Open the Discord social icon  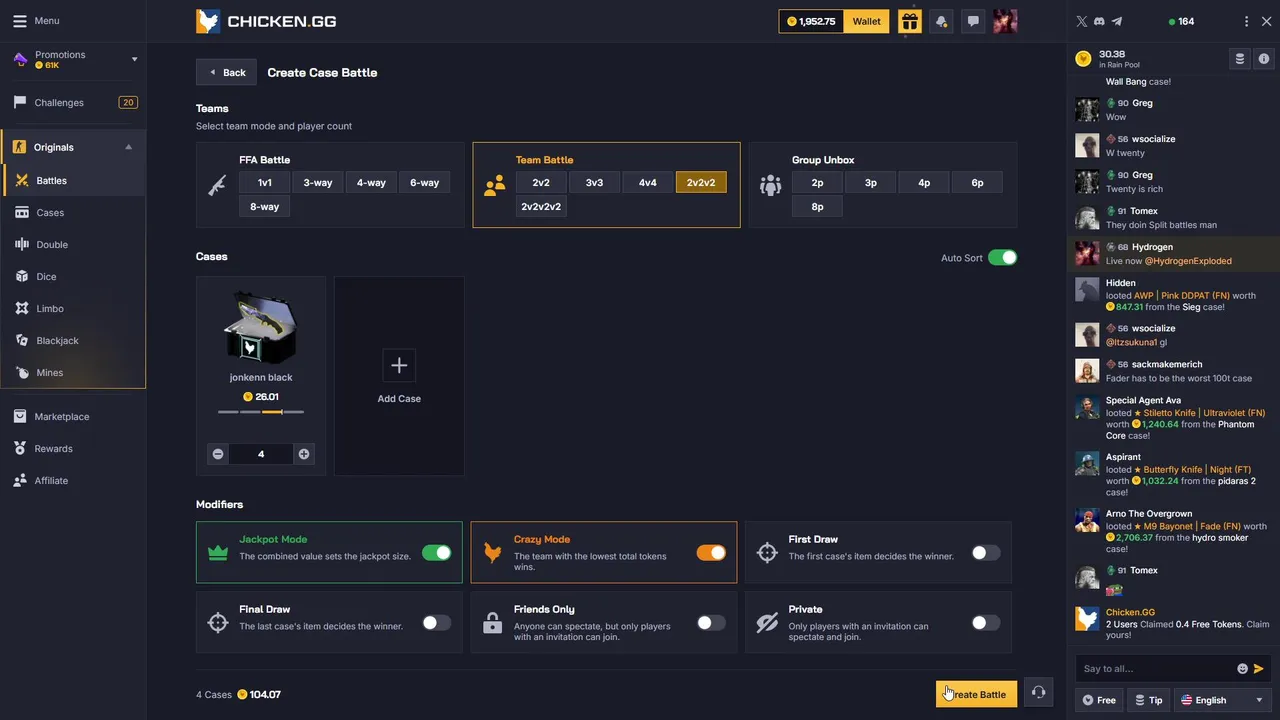tap(1099, 21)
